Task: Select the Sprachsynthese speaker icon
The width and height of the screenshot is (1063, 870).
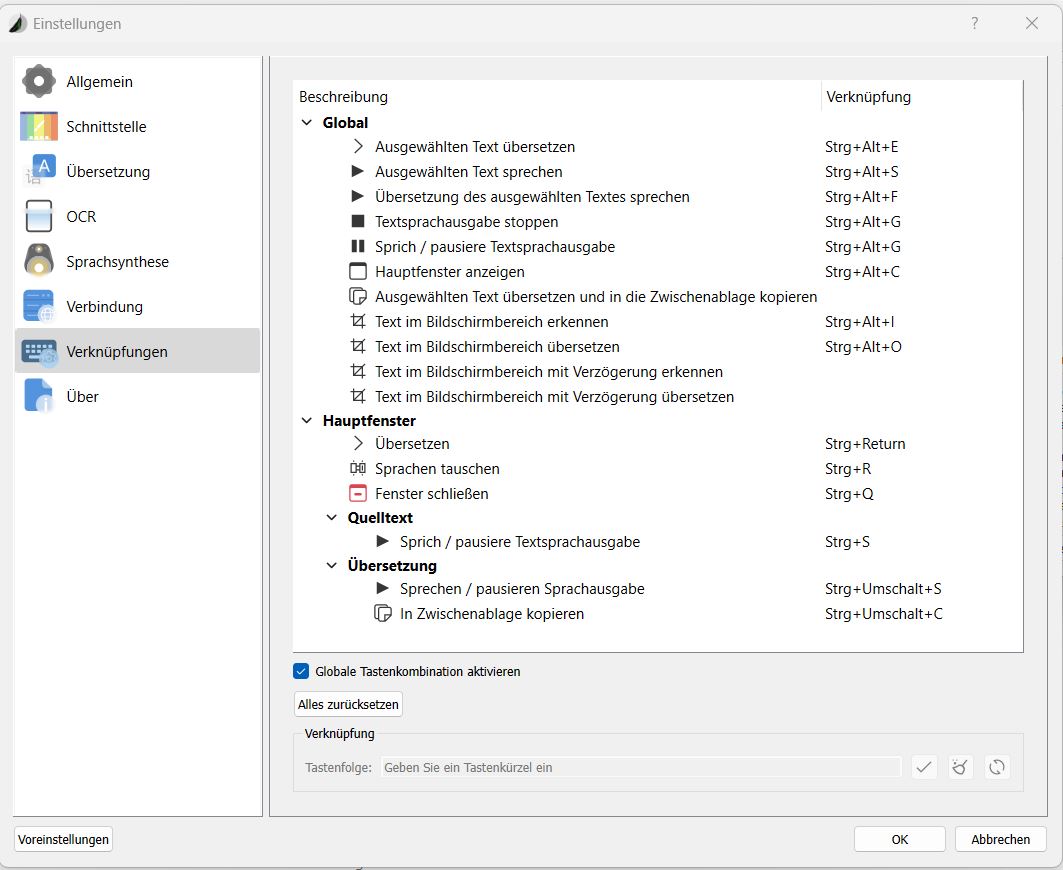Action: [39, 261]
